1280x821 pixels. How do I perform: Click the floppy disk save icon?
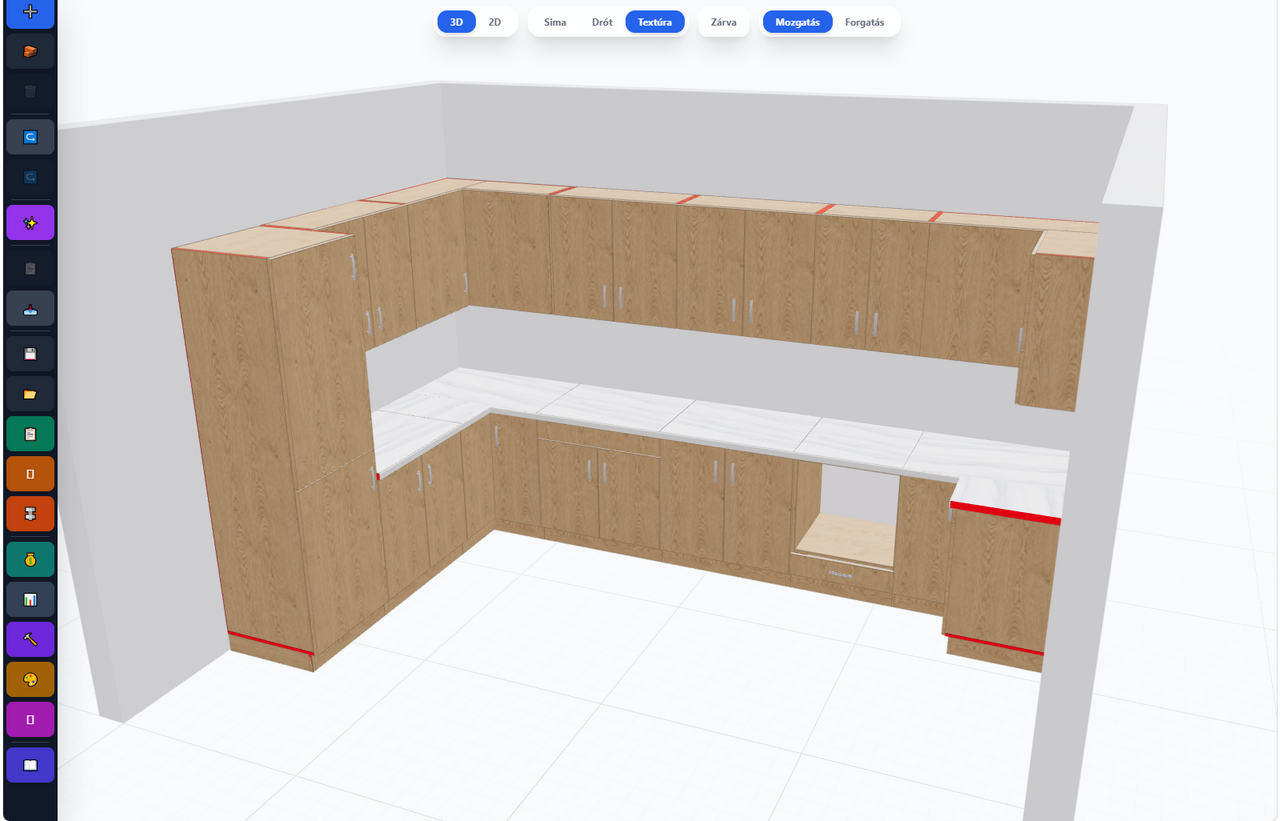click(30, 354)
